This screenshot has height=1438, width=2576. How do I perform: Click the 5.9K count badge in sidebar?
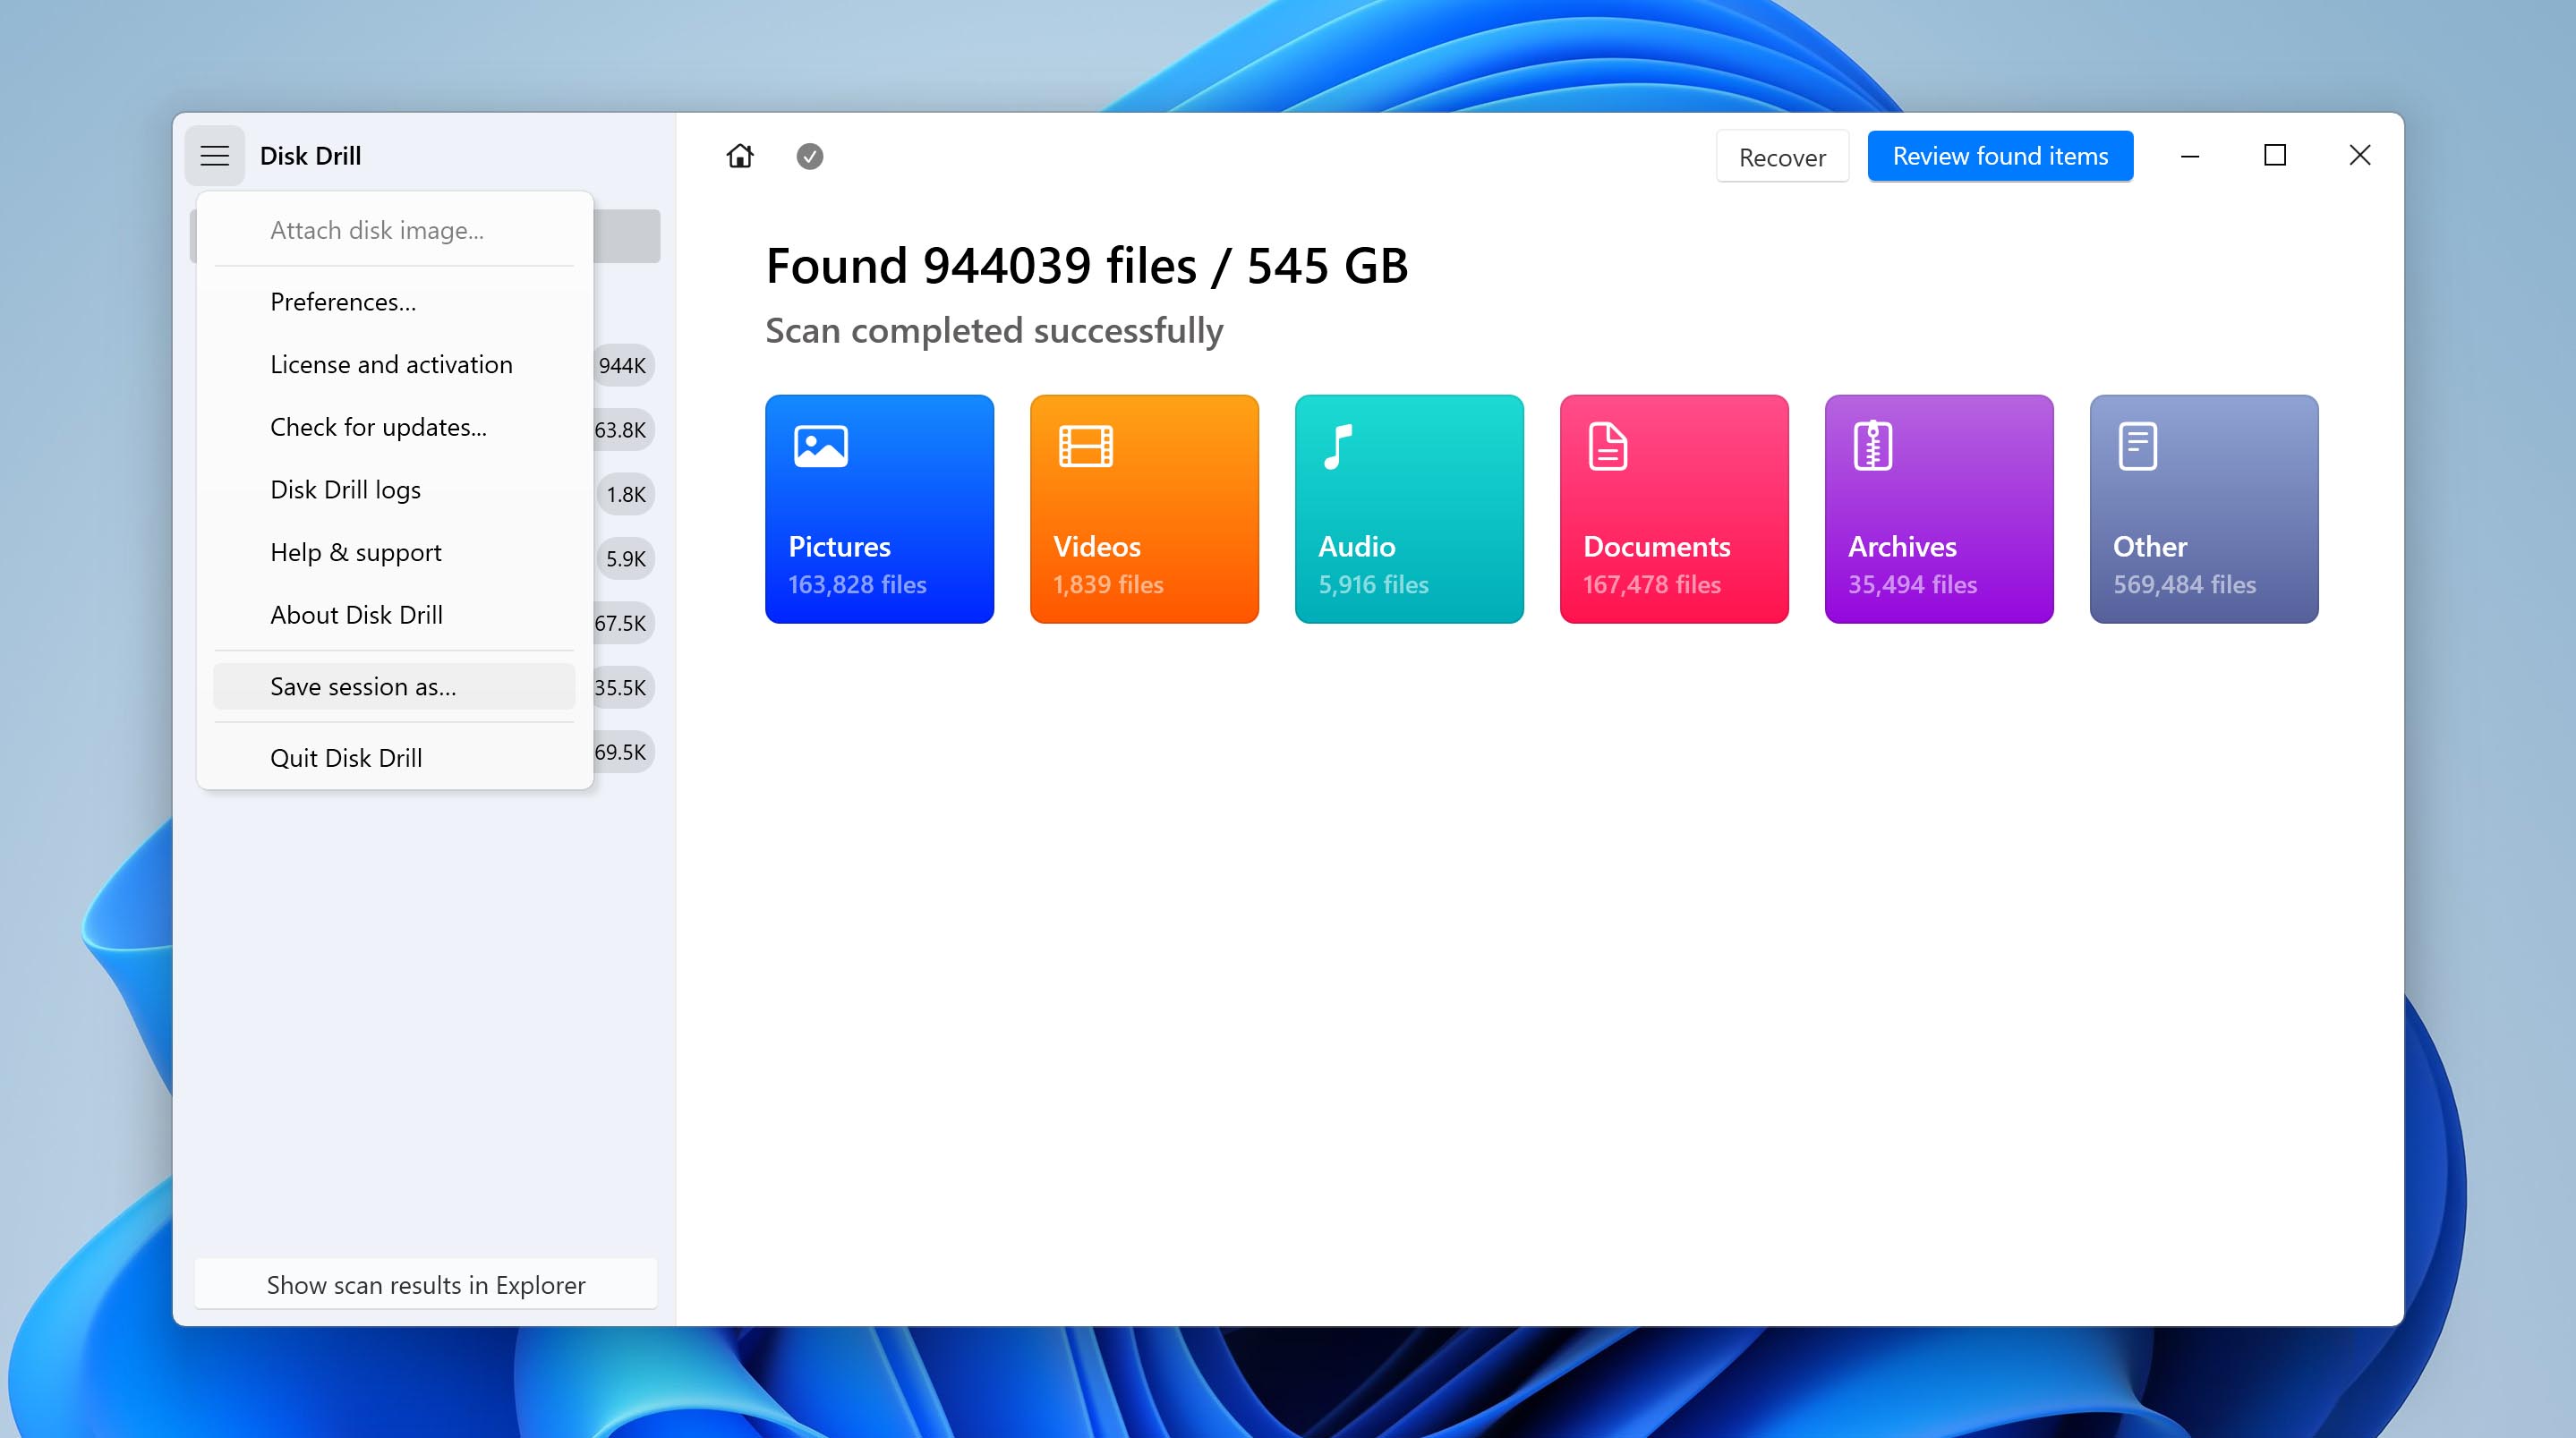pyautogui.click(x=626, y=559)
